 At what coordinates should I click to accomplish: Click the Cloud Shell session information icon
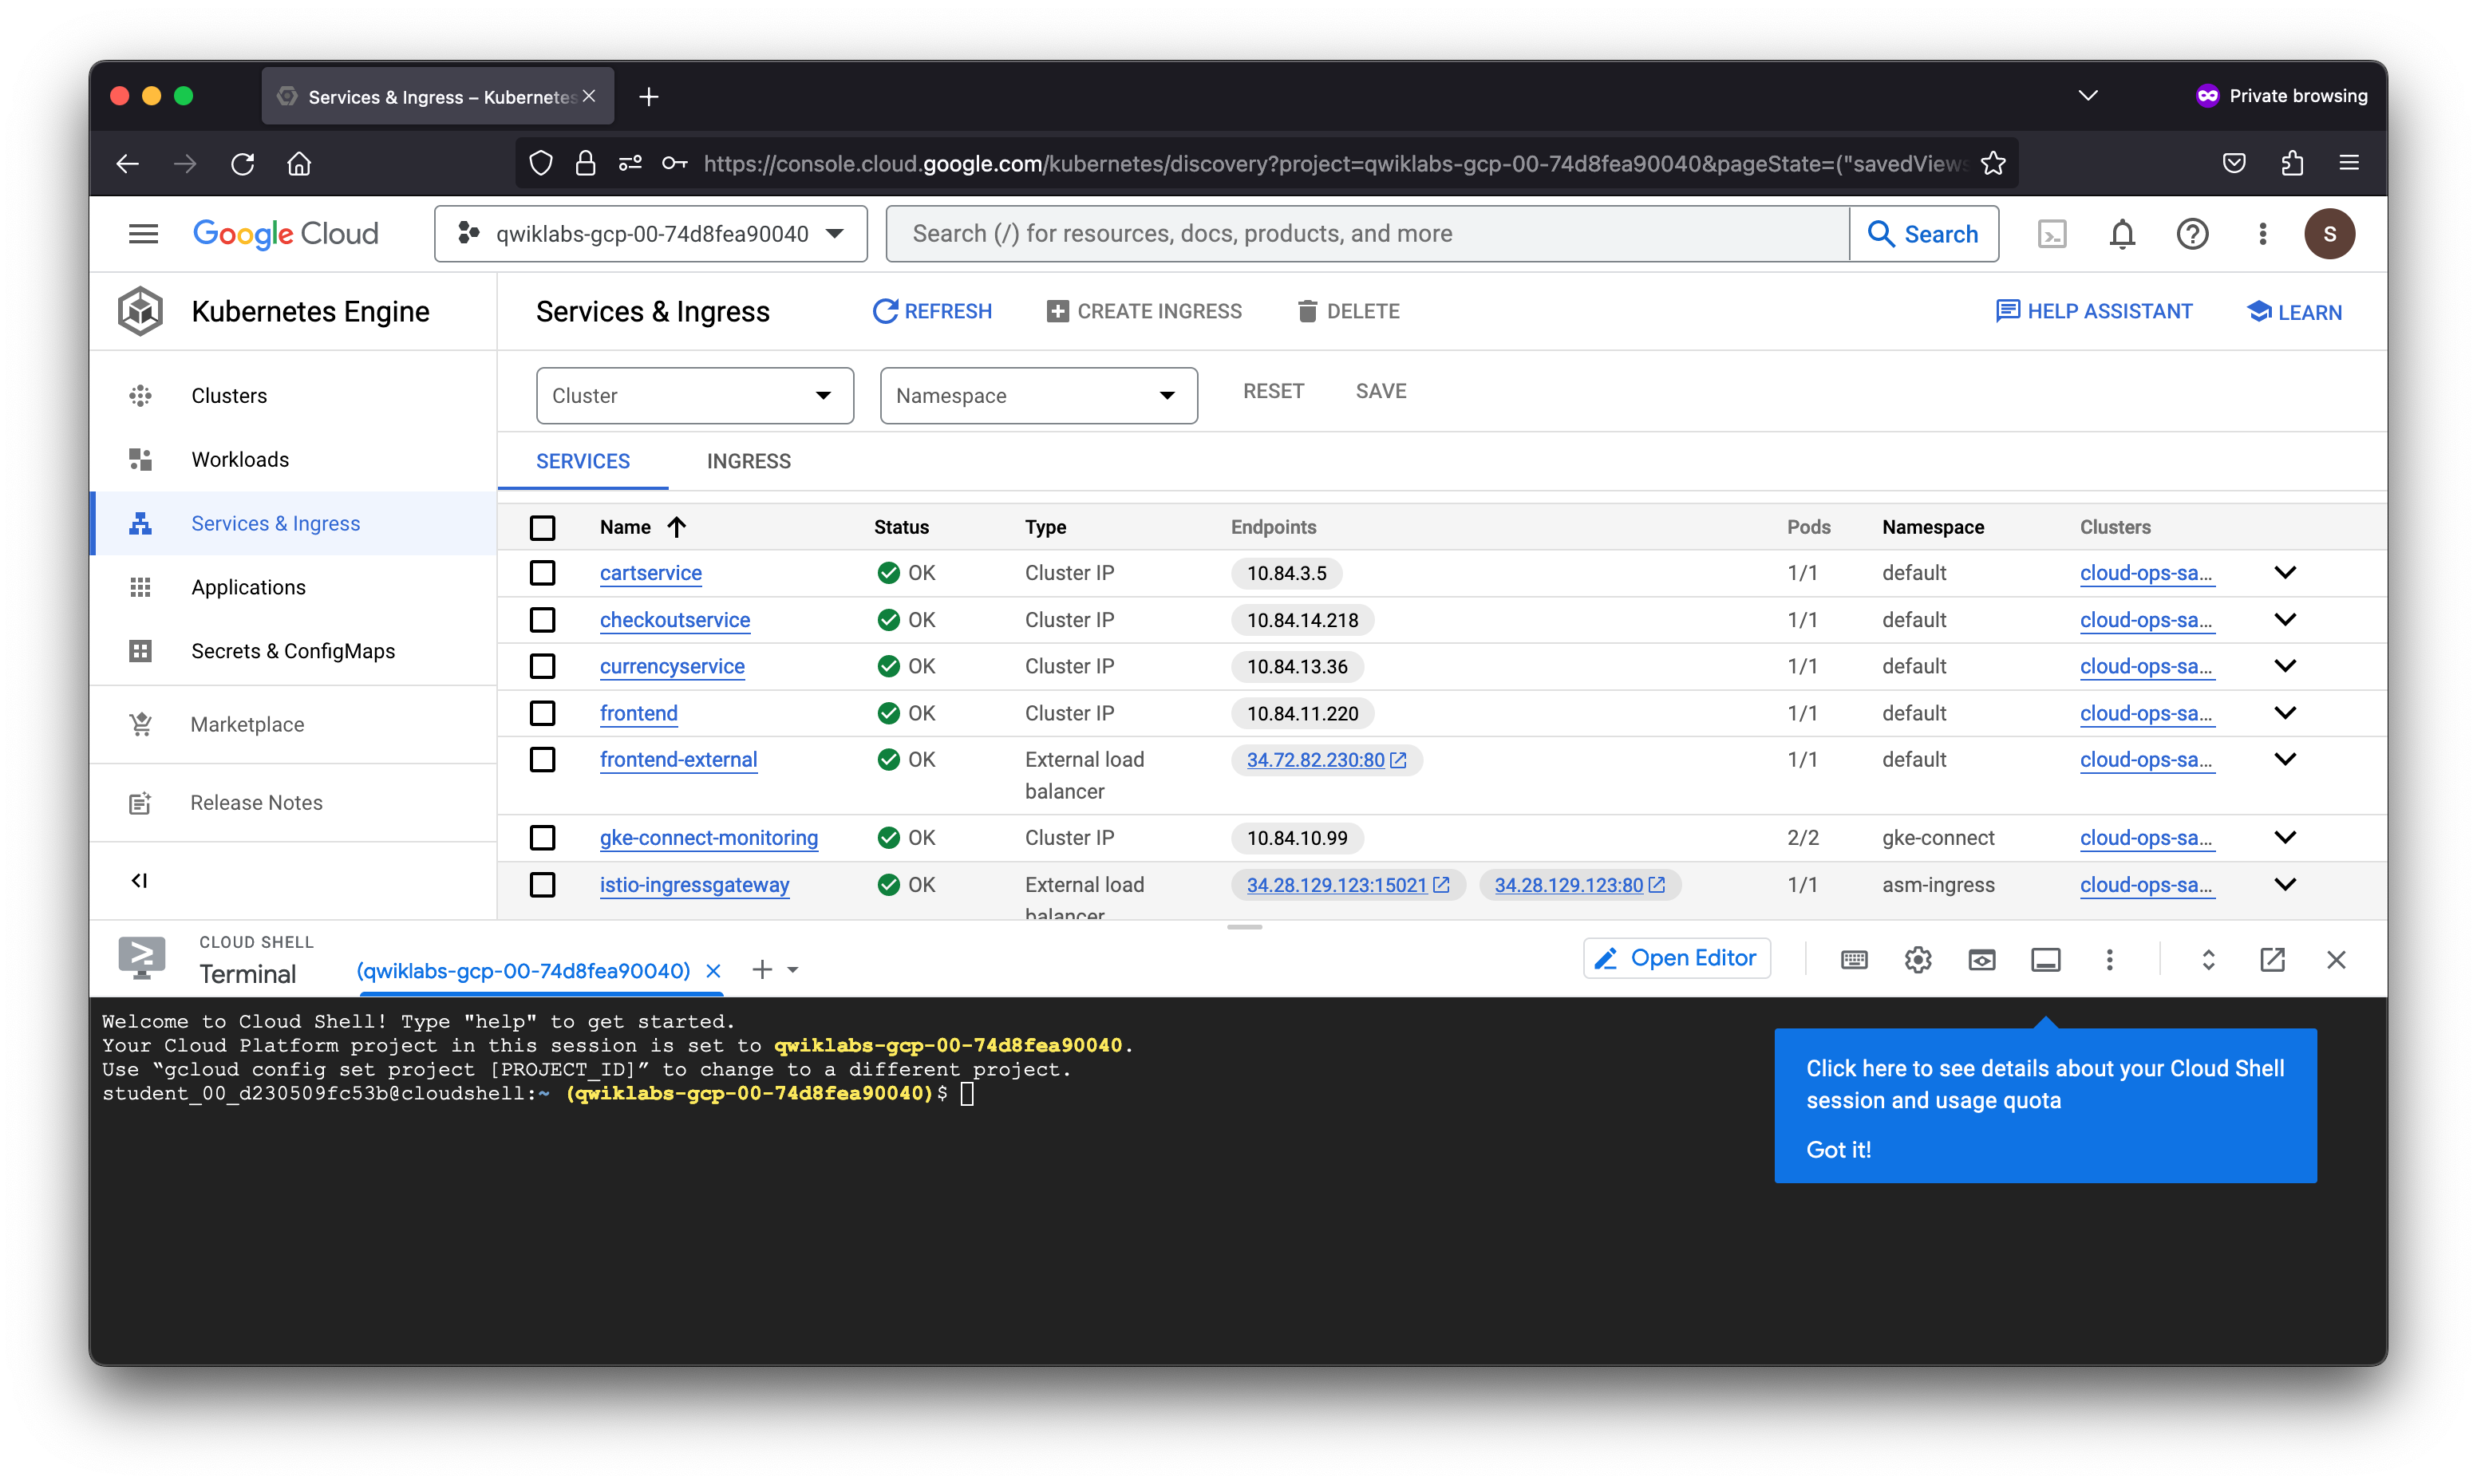pyautogui.click(x=2045, y=960)
